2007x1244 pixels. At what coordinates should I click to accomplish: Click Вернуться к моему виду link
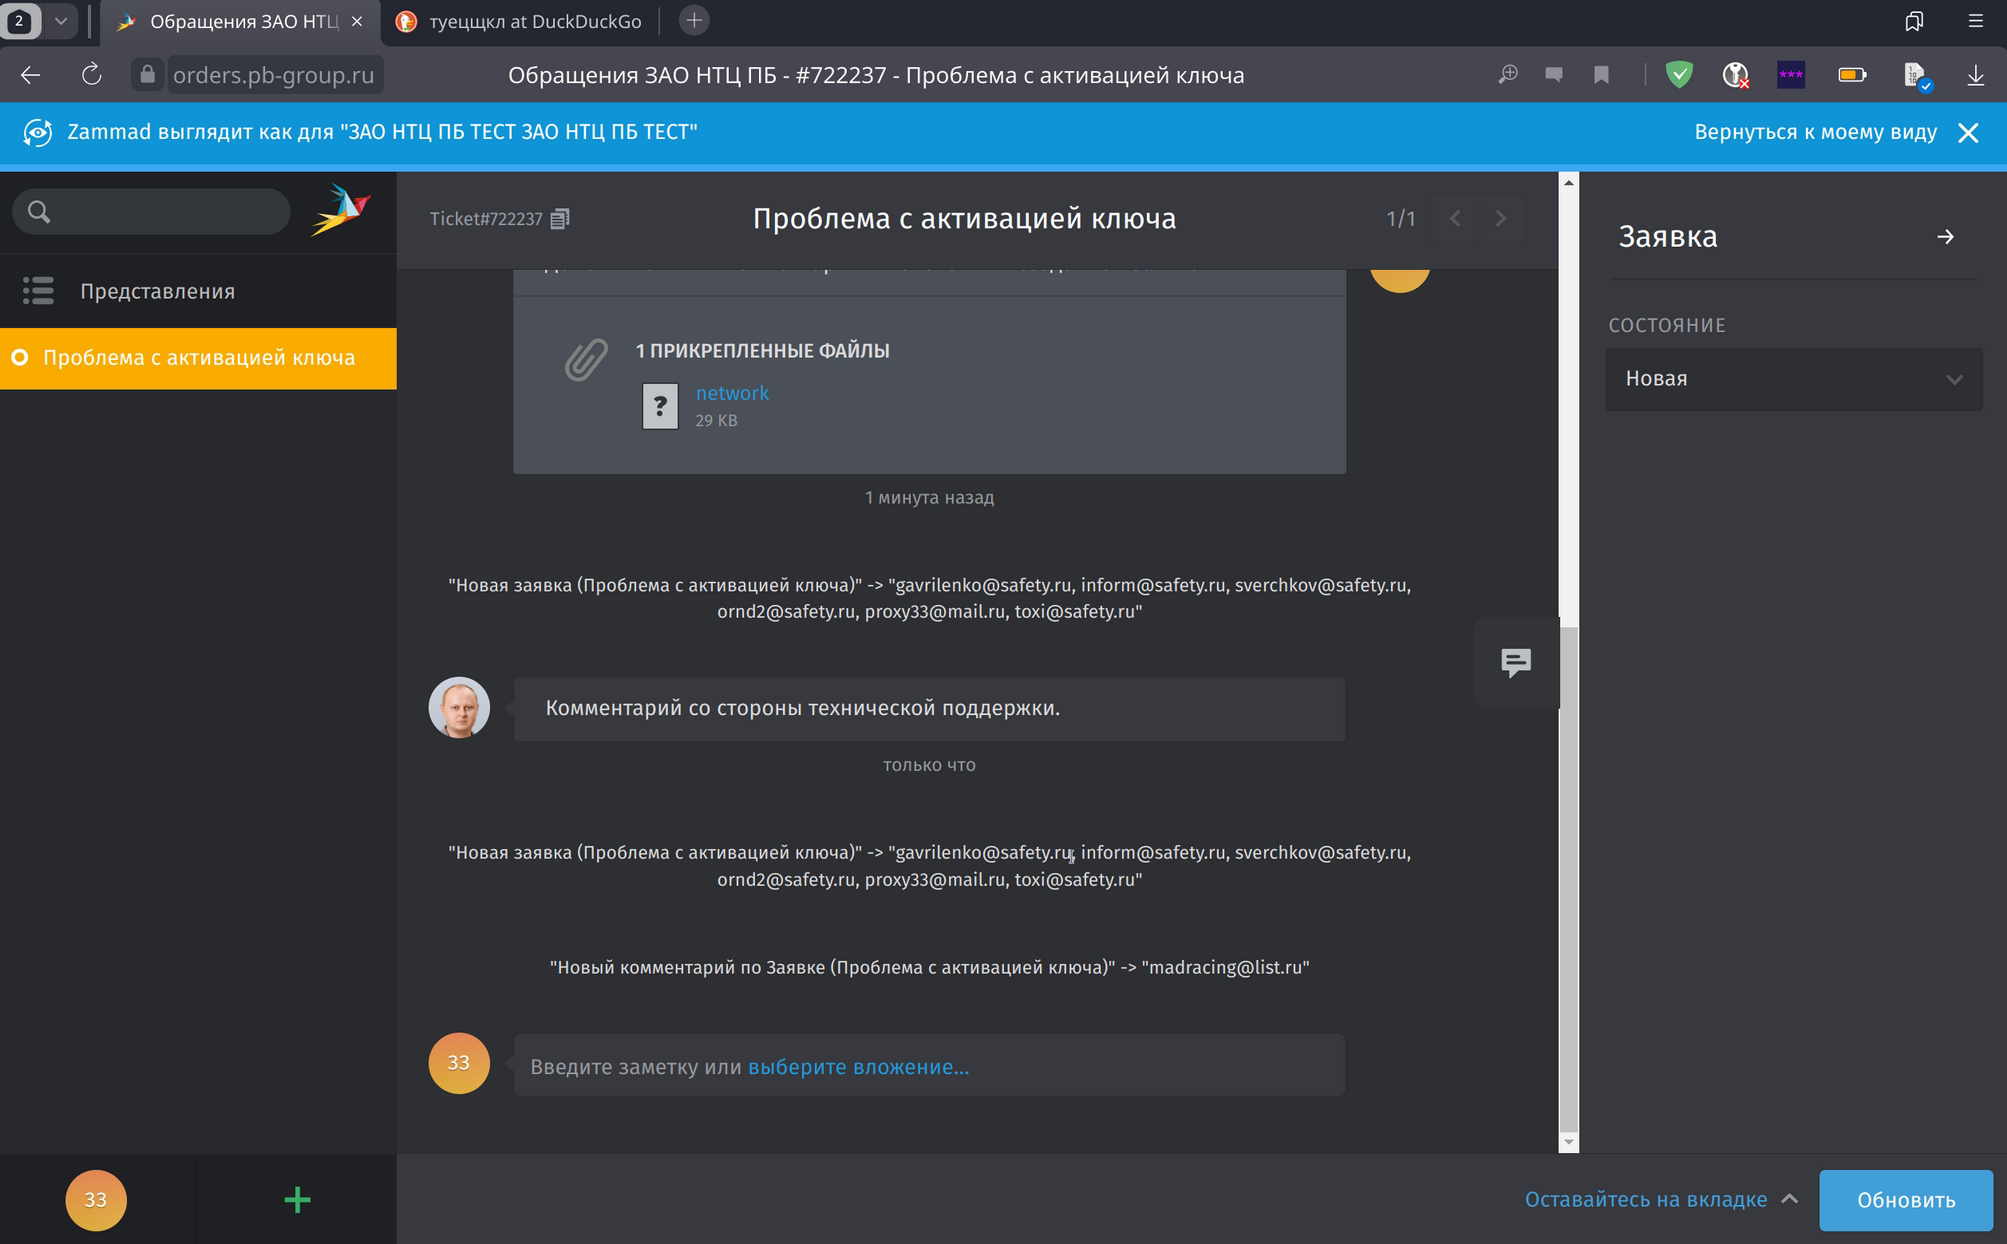tap(1815, 132)
